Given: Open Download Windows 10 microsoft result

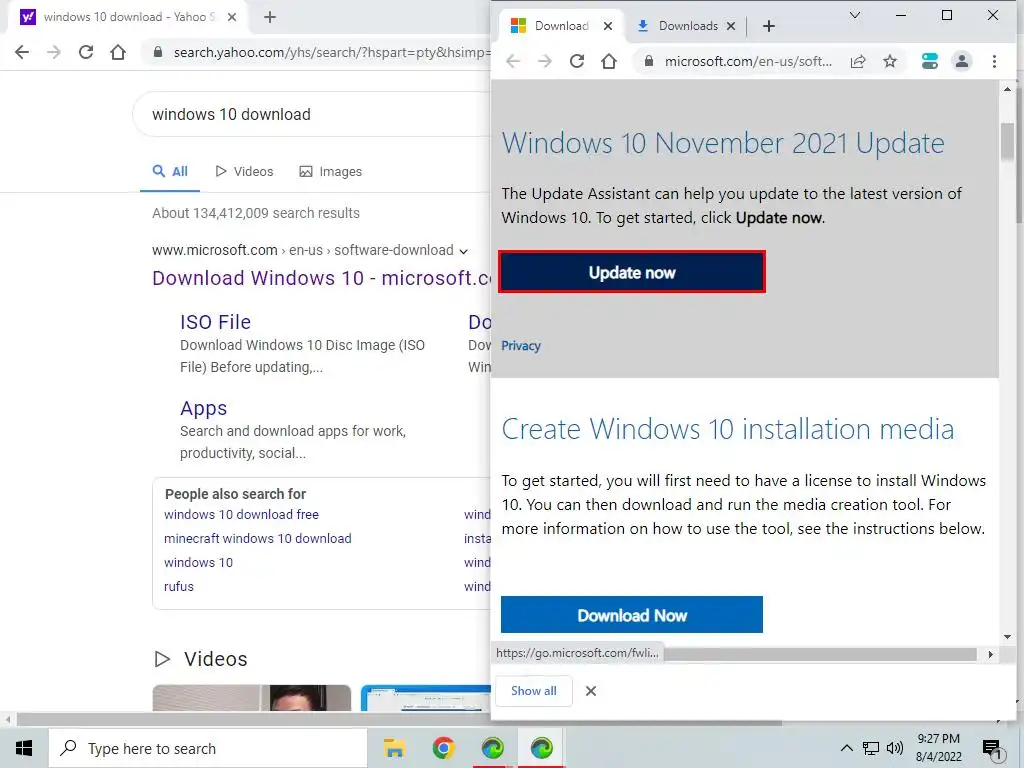Looking at the screenshot, I should [321, 278].
